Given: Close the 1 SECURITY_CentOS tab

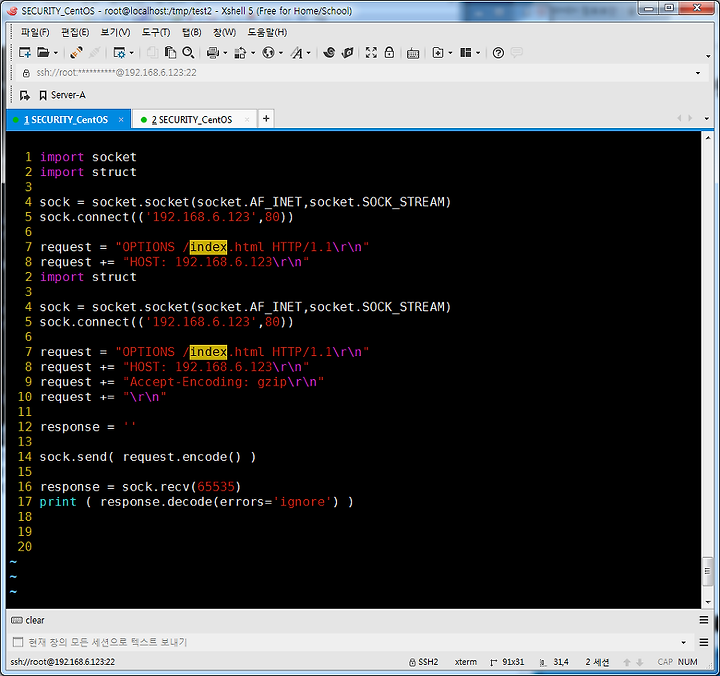Looking at the screenshot, I should point(121,119).
